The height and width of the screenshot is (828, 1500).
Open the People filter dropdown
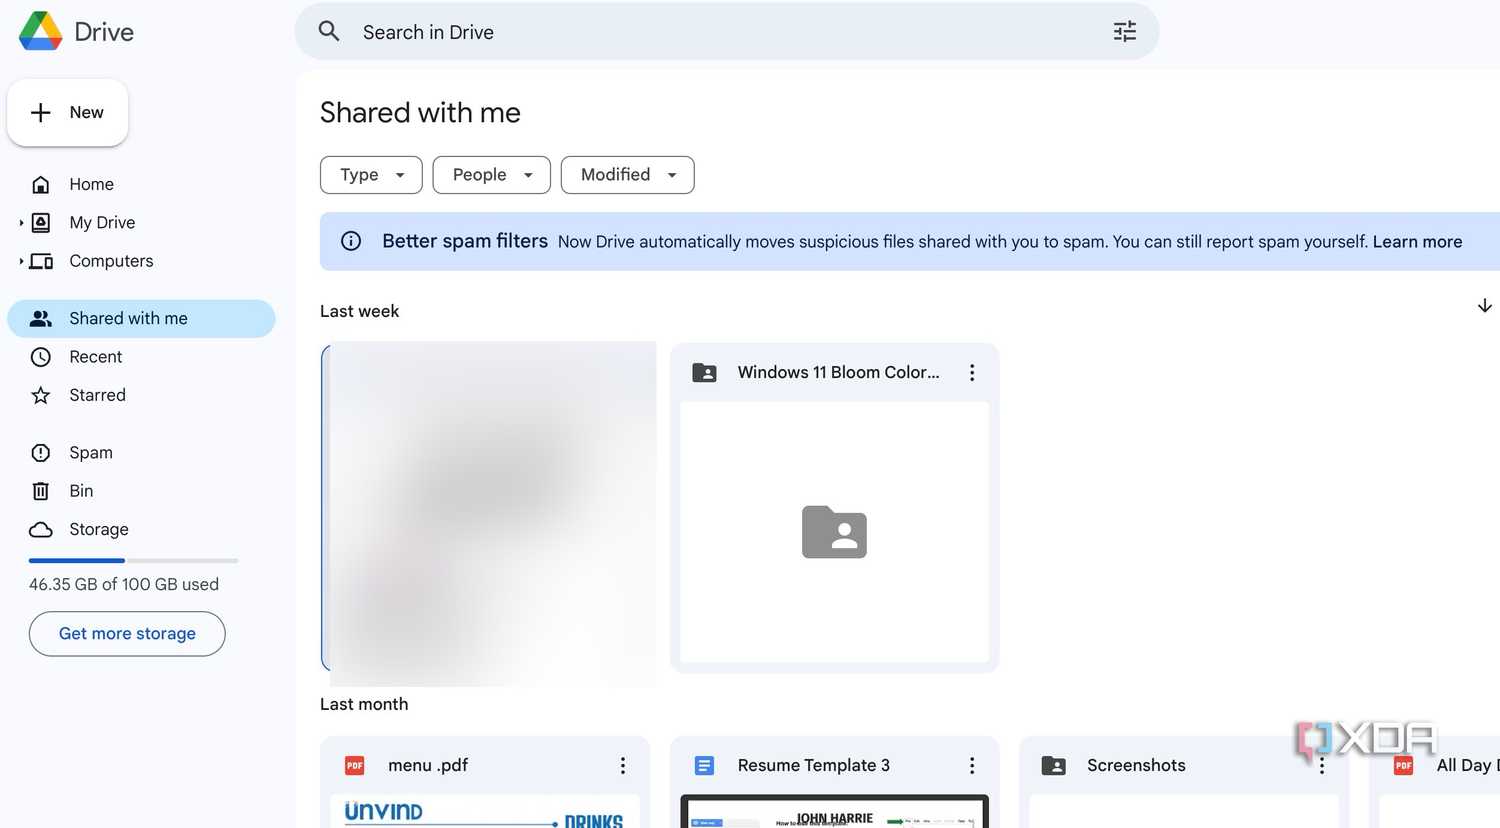pos(492,175)
